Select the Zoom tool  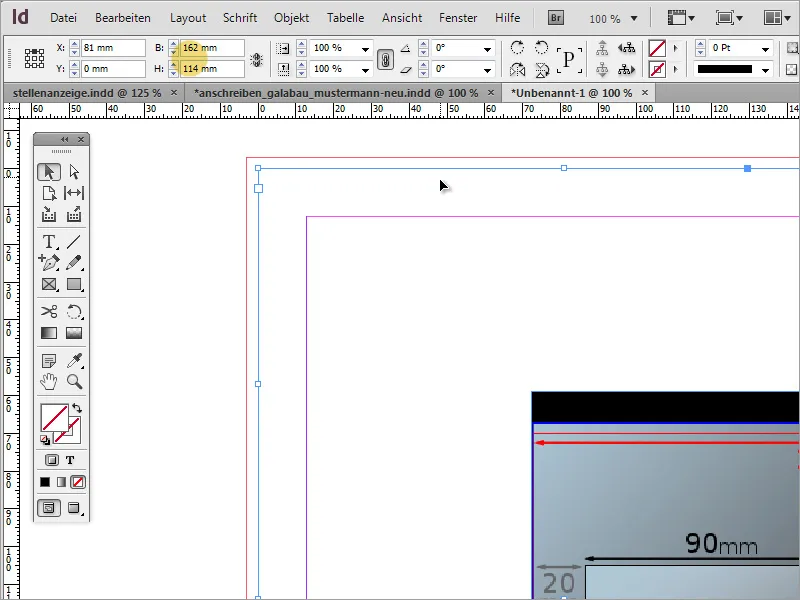pos(74,382)
